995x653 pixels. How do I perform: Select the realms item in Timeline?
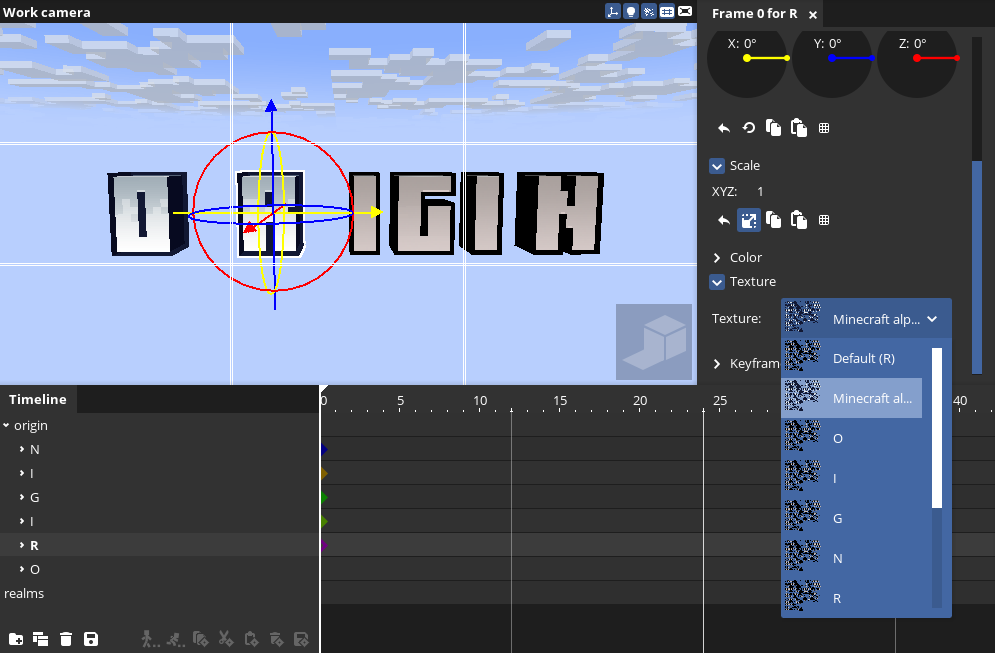tap(24, 593)
